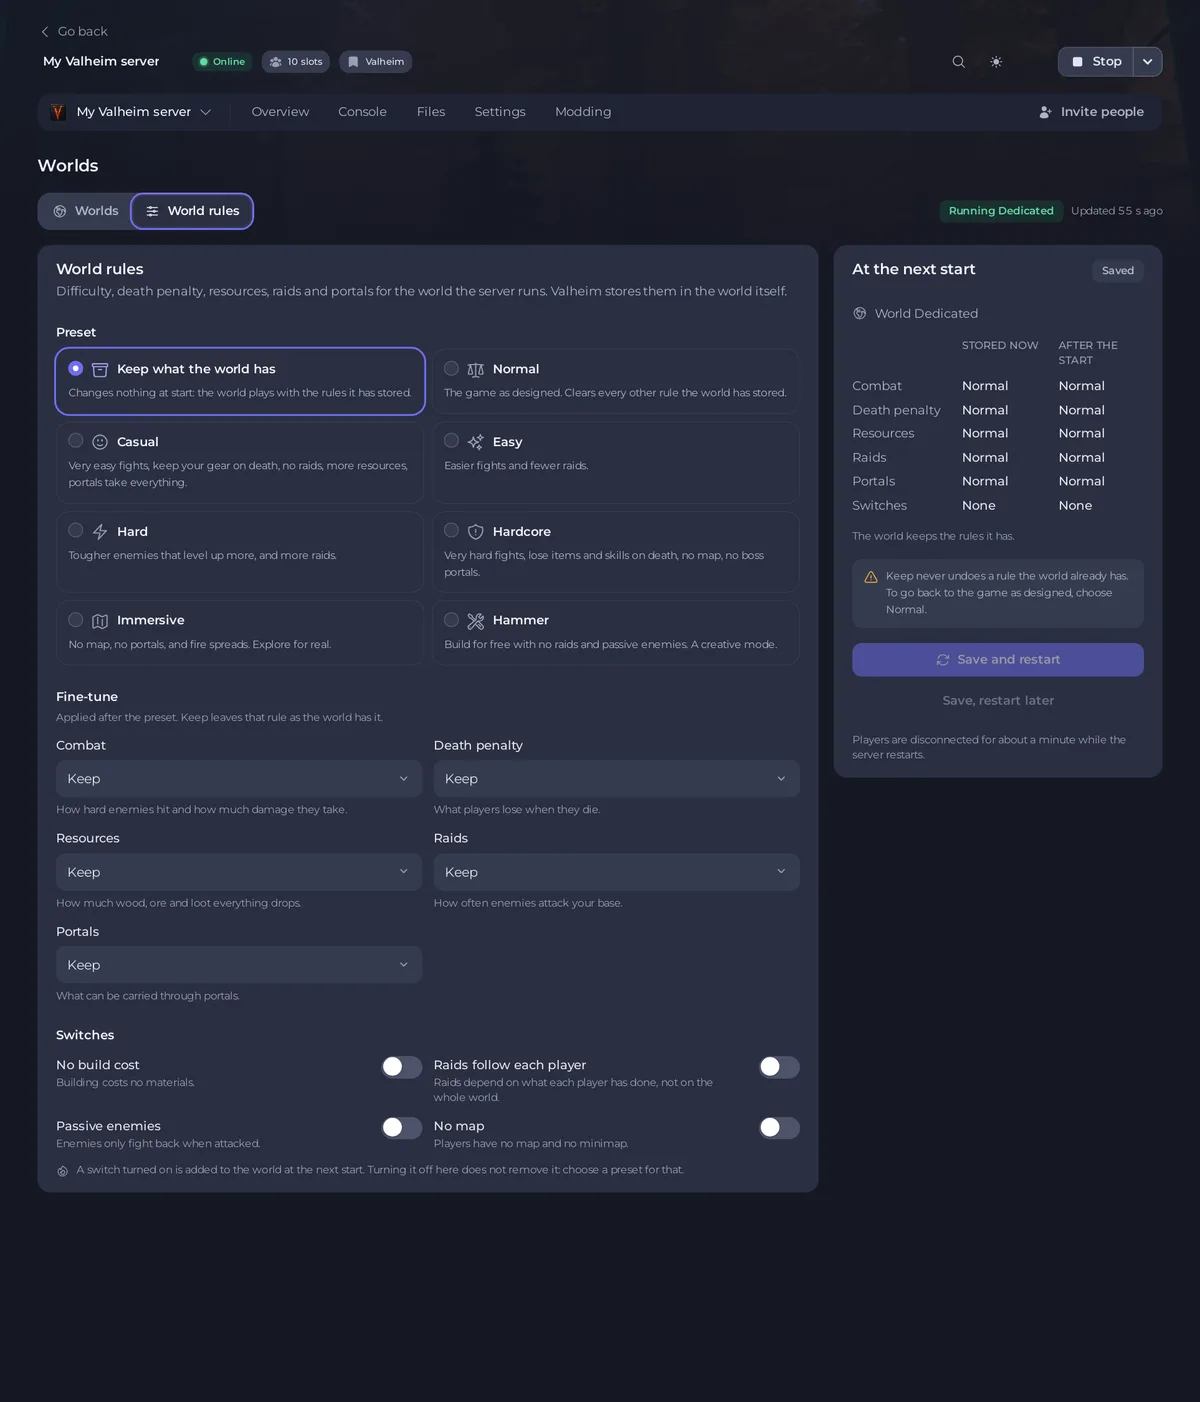
Task: Toggle the No map switch
Action: click(779, 1128)
